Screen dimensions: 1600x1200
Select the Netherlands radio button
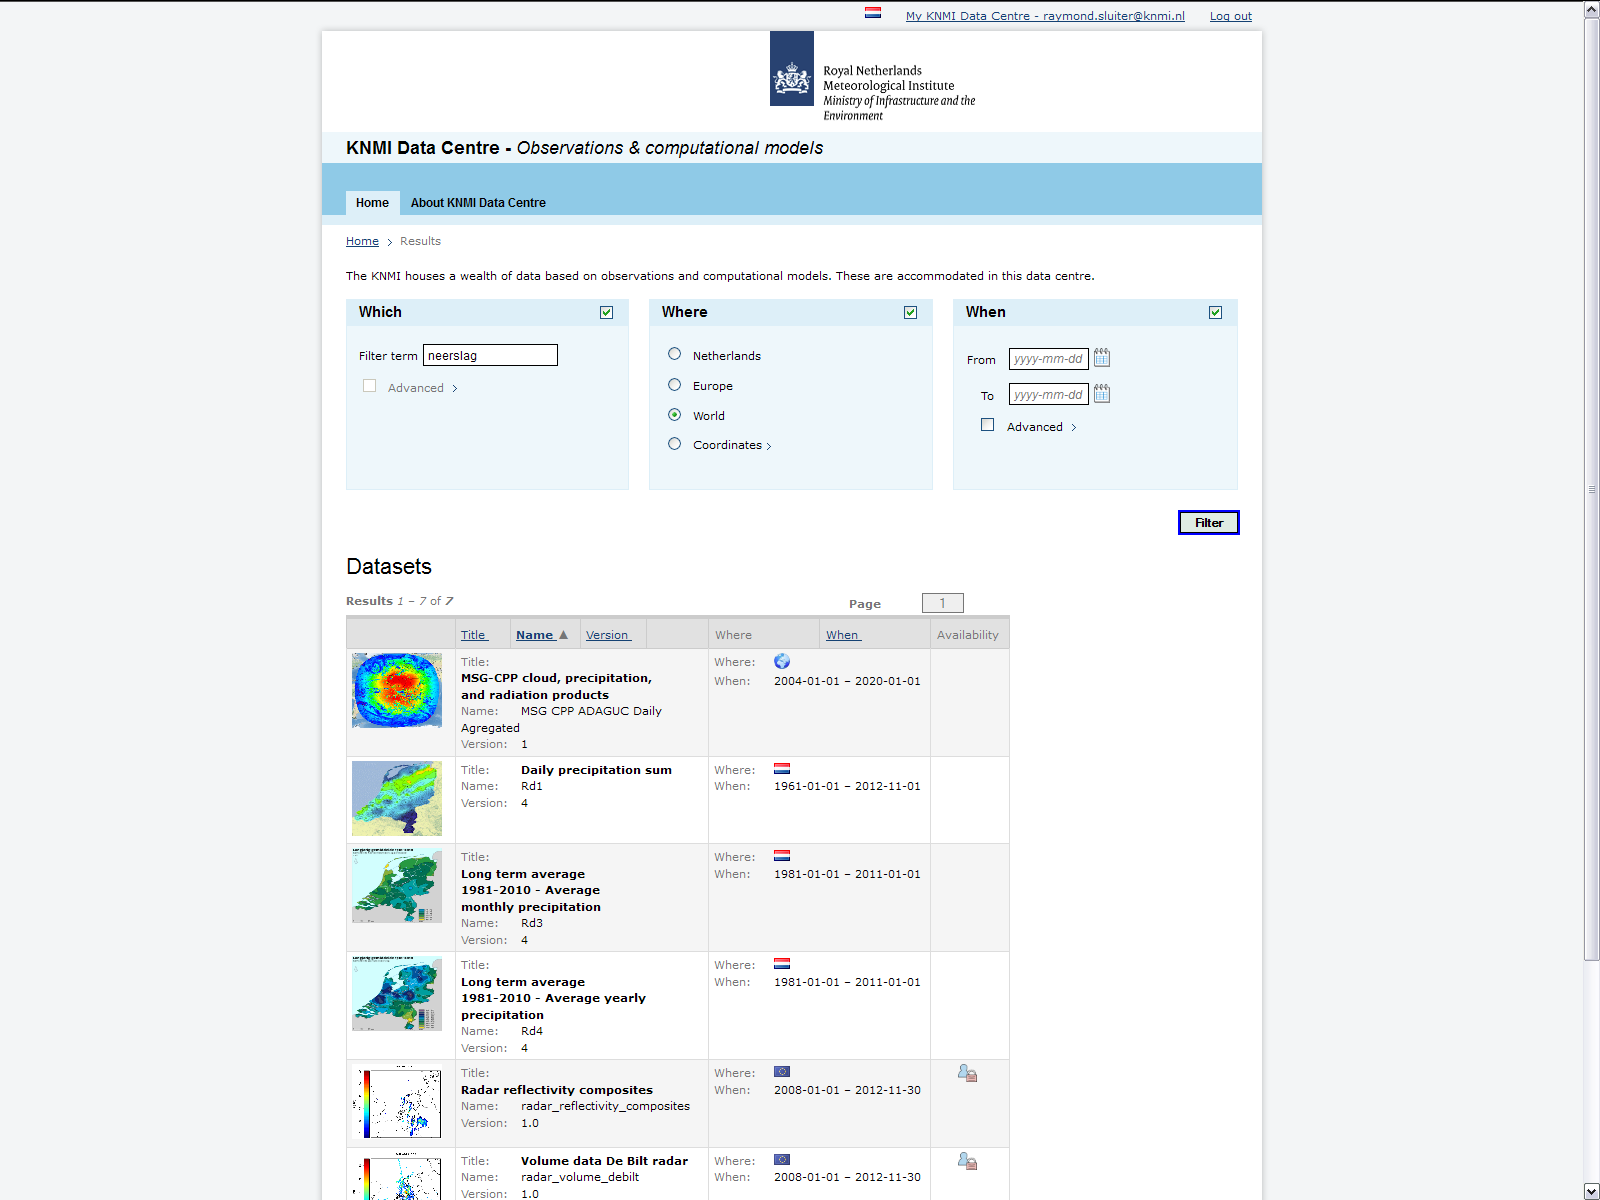point(675,354)
